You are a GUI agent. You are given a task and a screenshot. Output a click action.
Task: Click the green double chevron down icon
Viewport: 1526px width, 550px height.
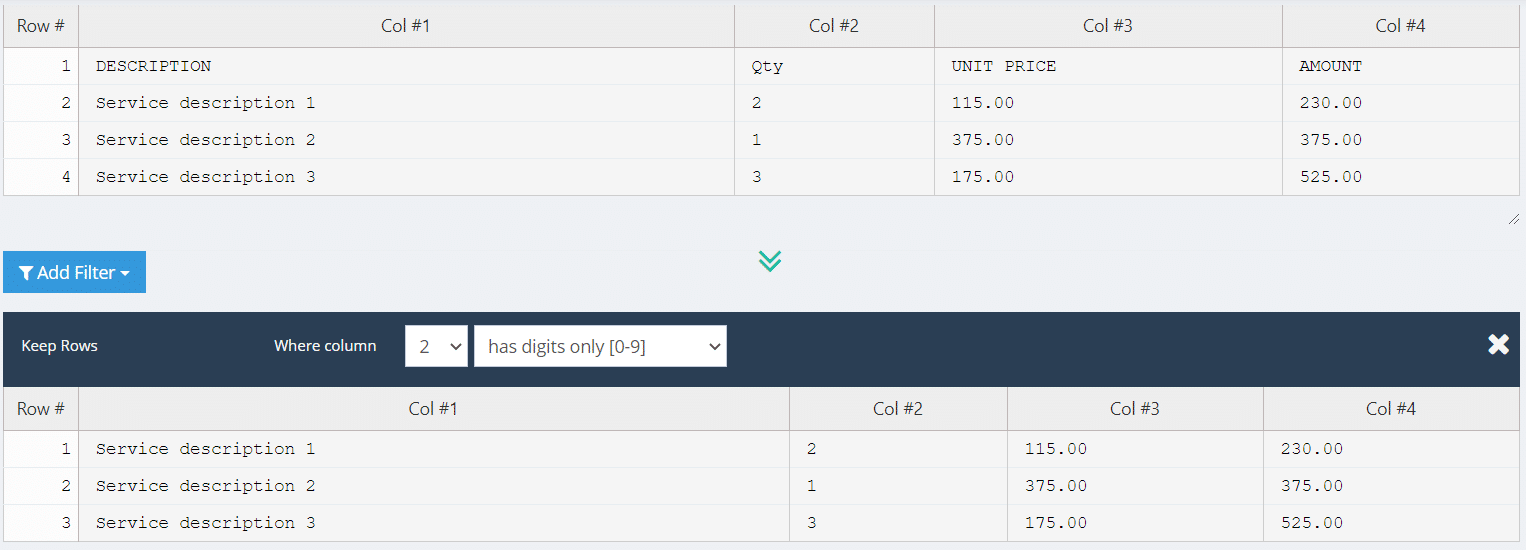pyautogui.click(x=769, y=261)
